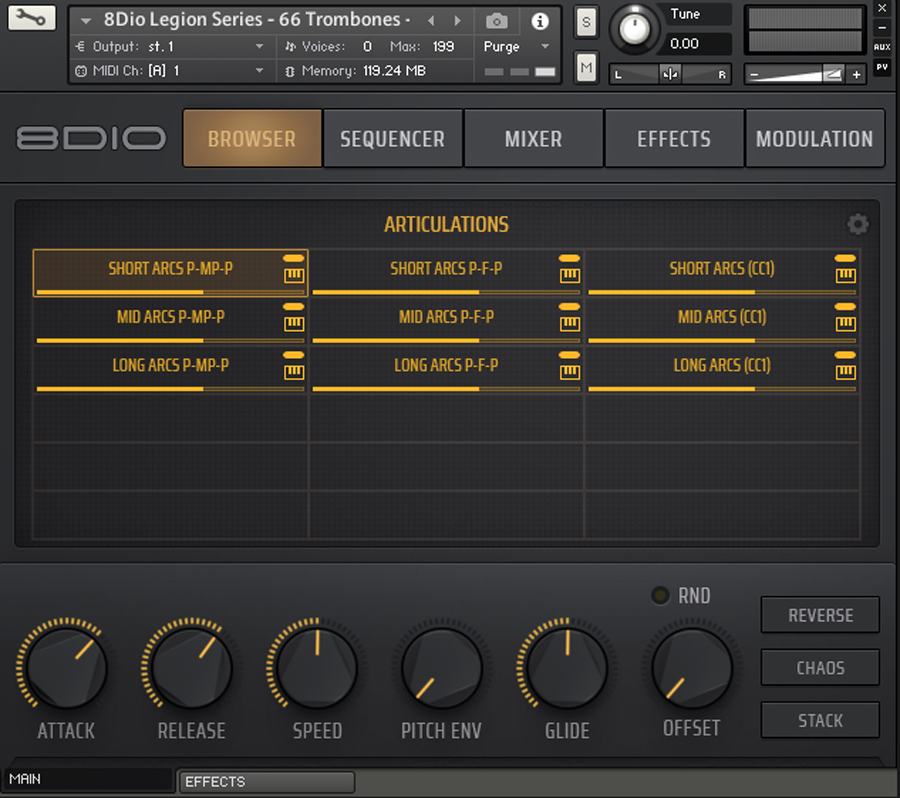Toggle the PV button
Screen dimensions: 900x798
coord(882,67)
